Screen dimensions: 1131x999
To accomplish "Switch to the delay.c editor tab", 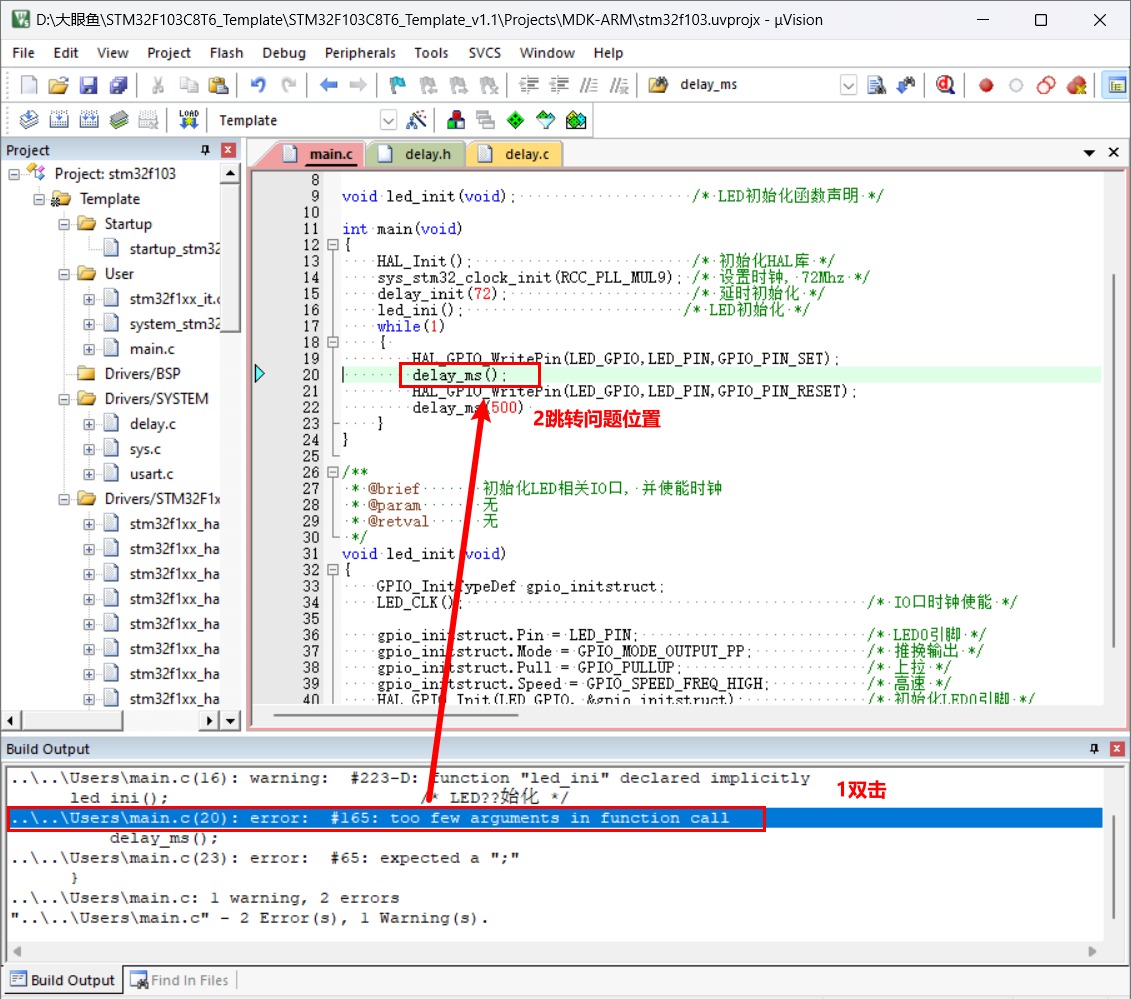I will coord(515,154).
